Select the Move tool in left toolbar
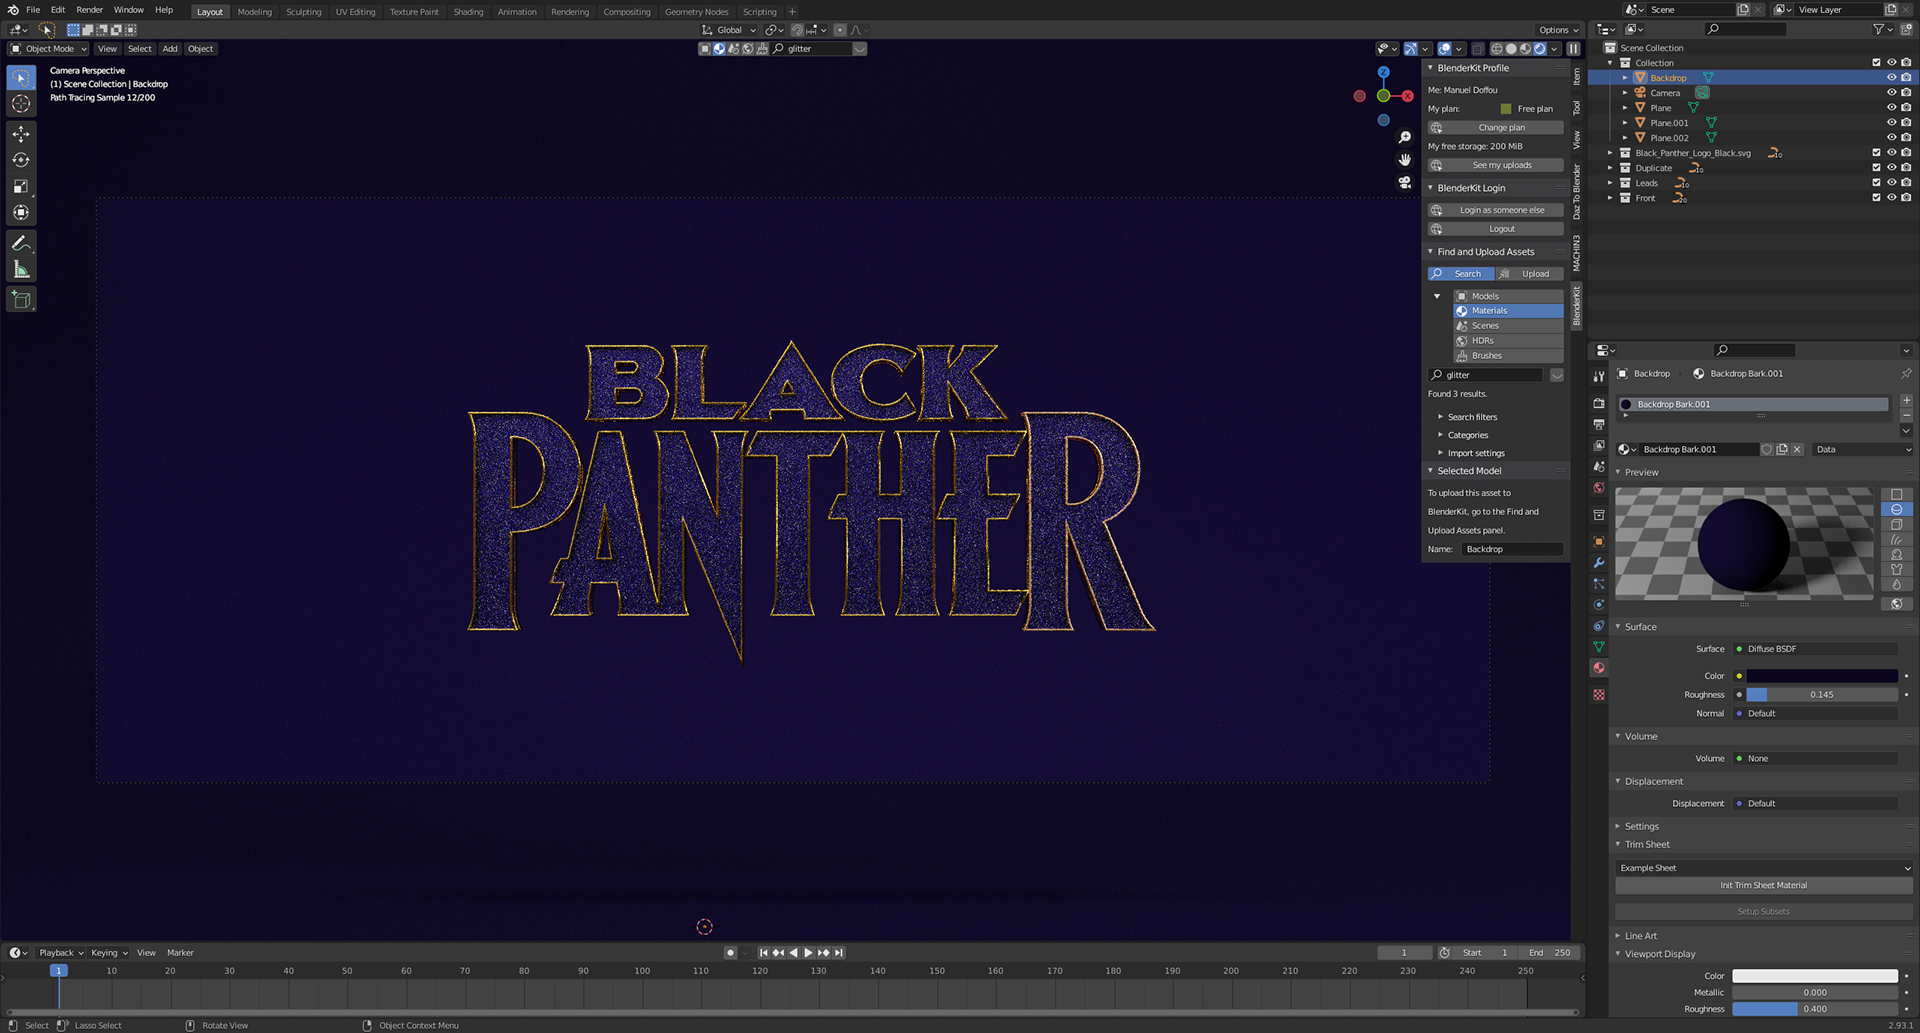1920x1033 pixels. (21, 134)
